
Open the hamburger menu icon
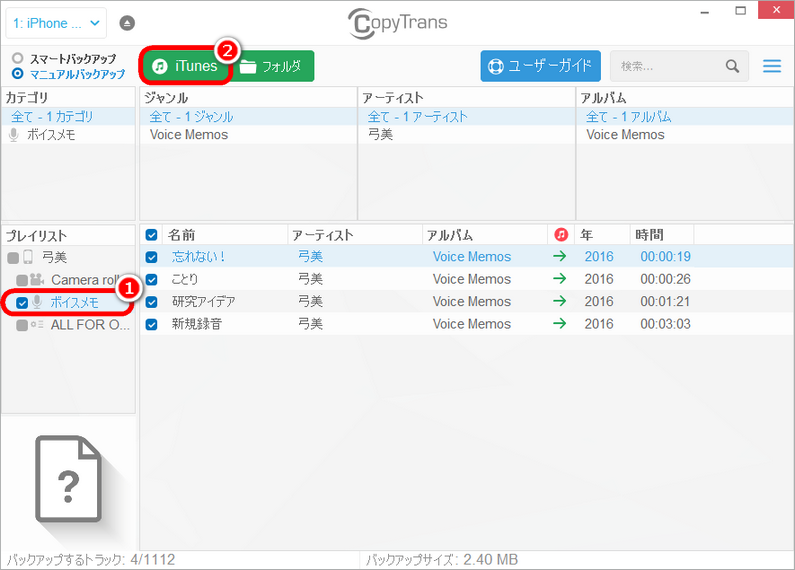coord(772,66)
